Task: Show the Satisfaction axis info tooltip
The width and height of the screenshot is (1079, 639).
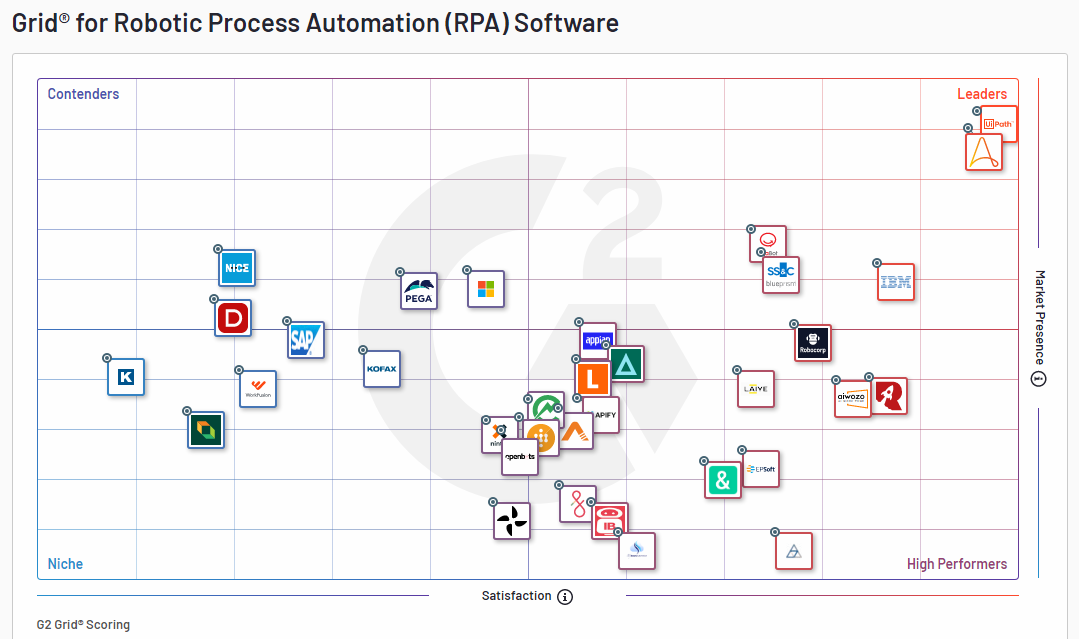Action: click(x=565, y=597)
